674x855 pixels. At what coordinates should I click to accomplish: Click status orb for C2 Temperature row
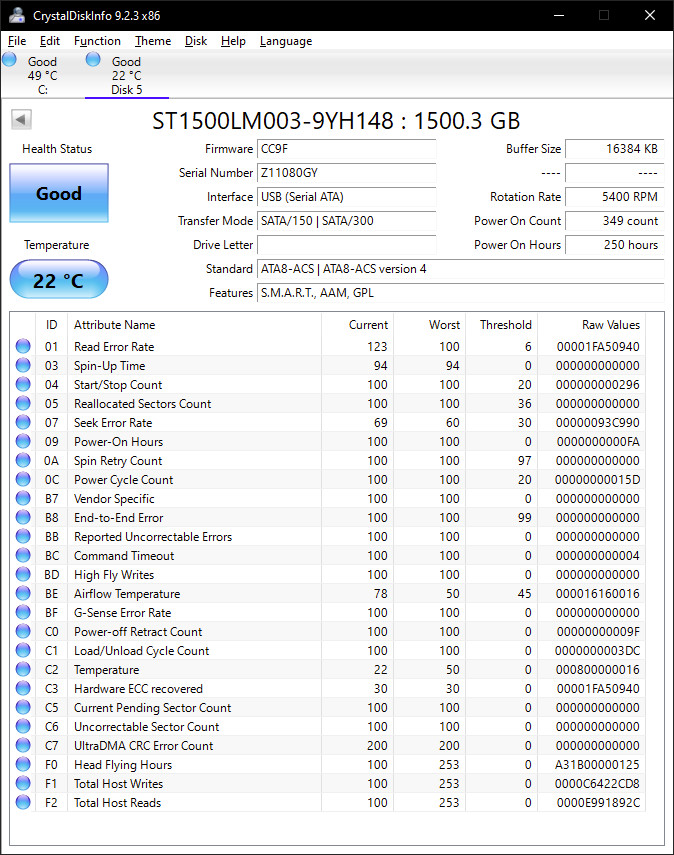23,669
